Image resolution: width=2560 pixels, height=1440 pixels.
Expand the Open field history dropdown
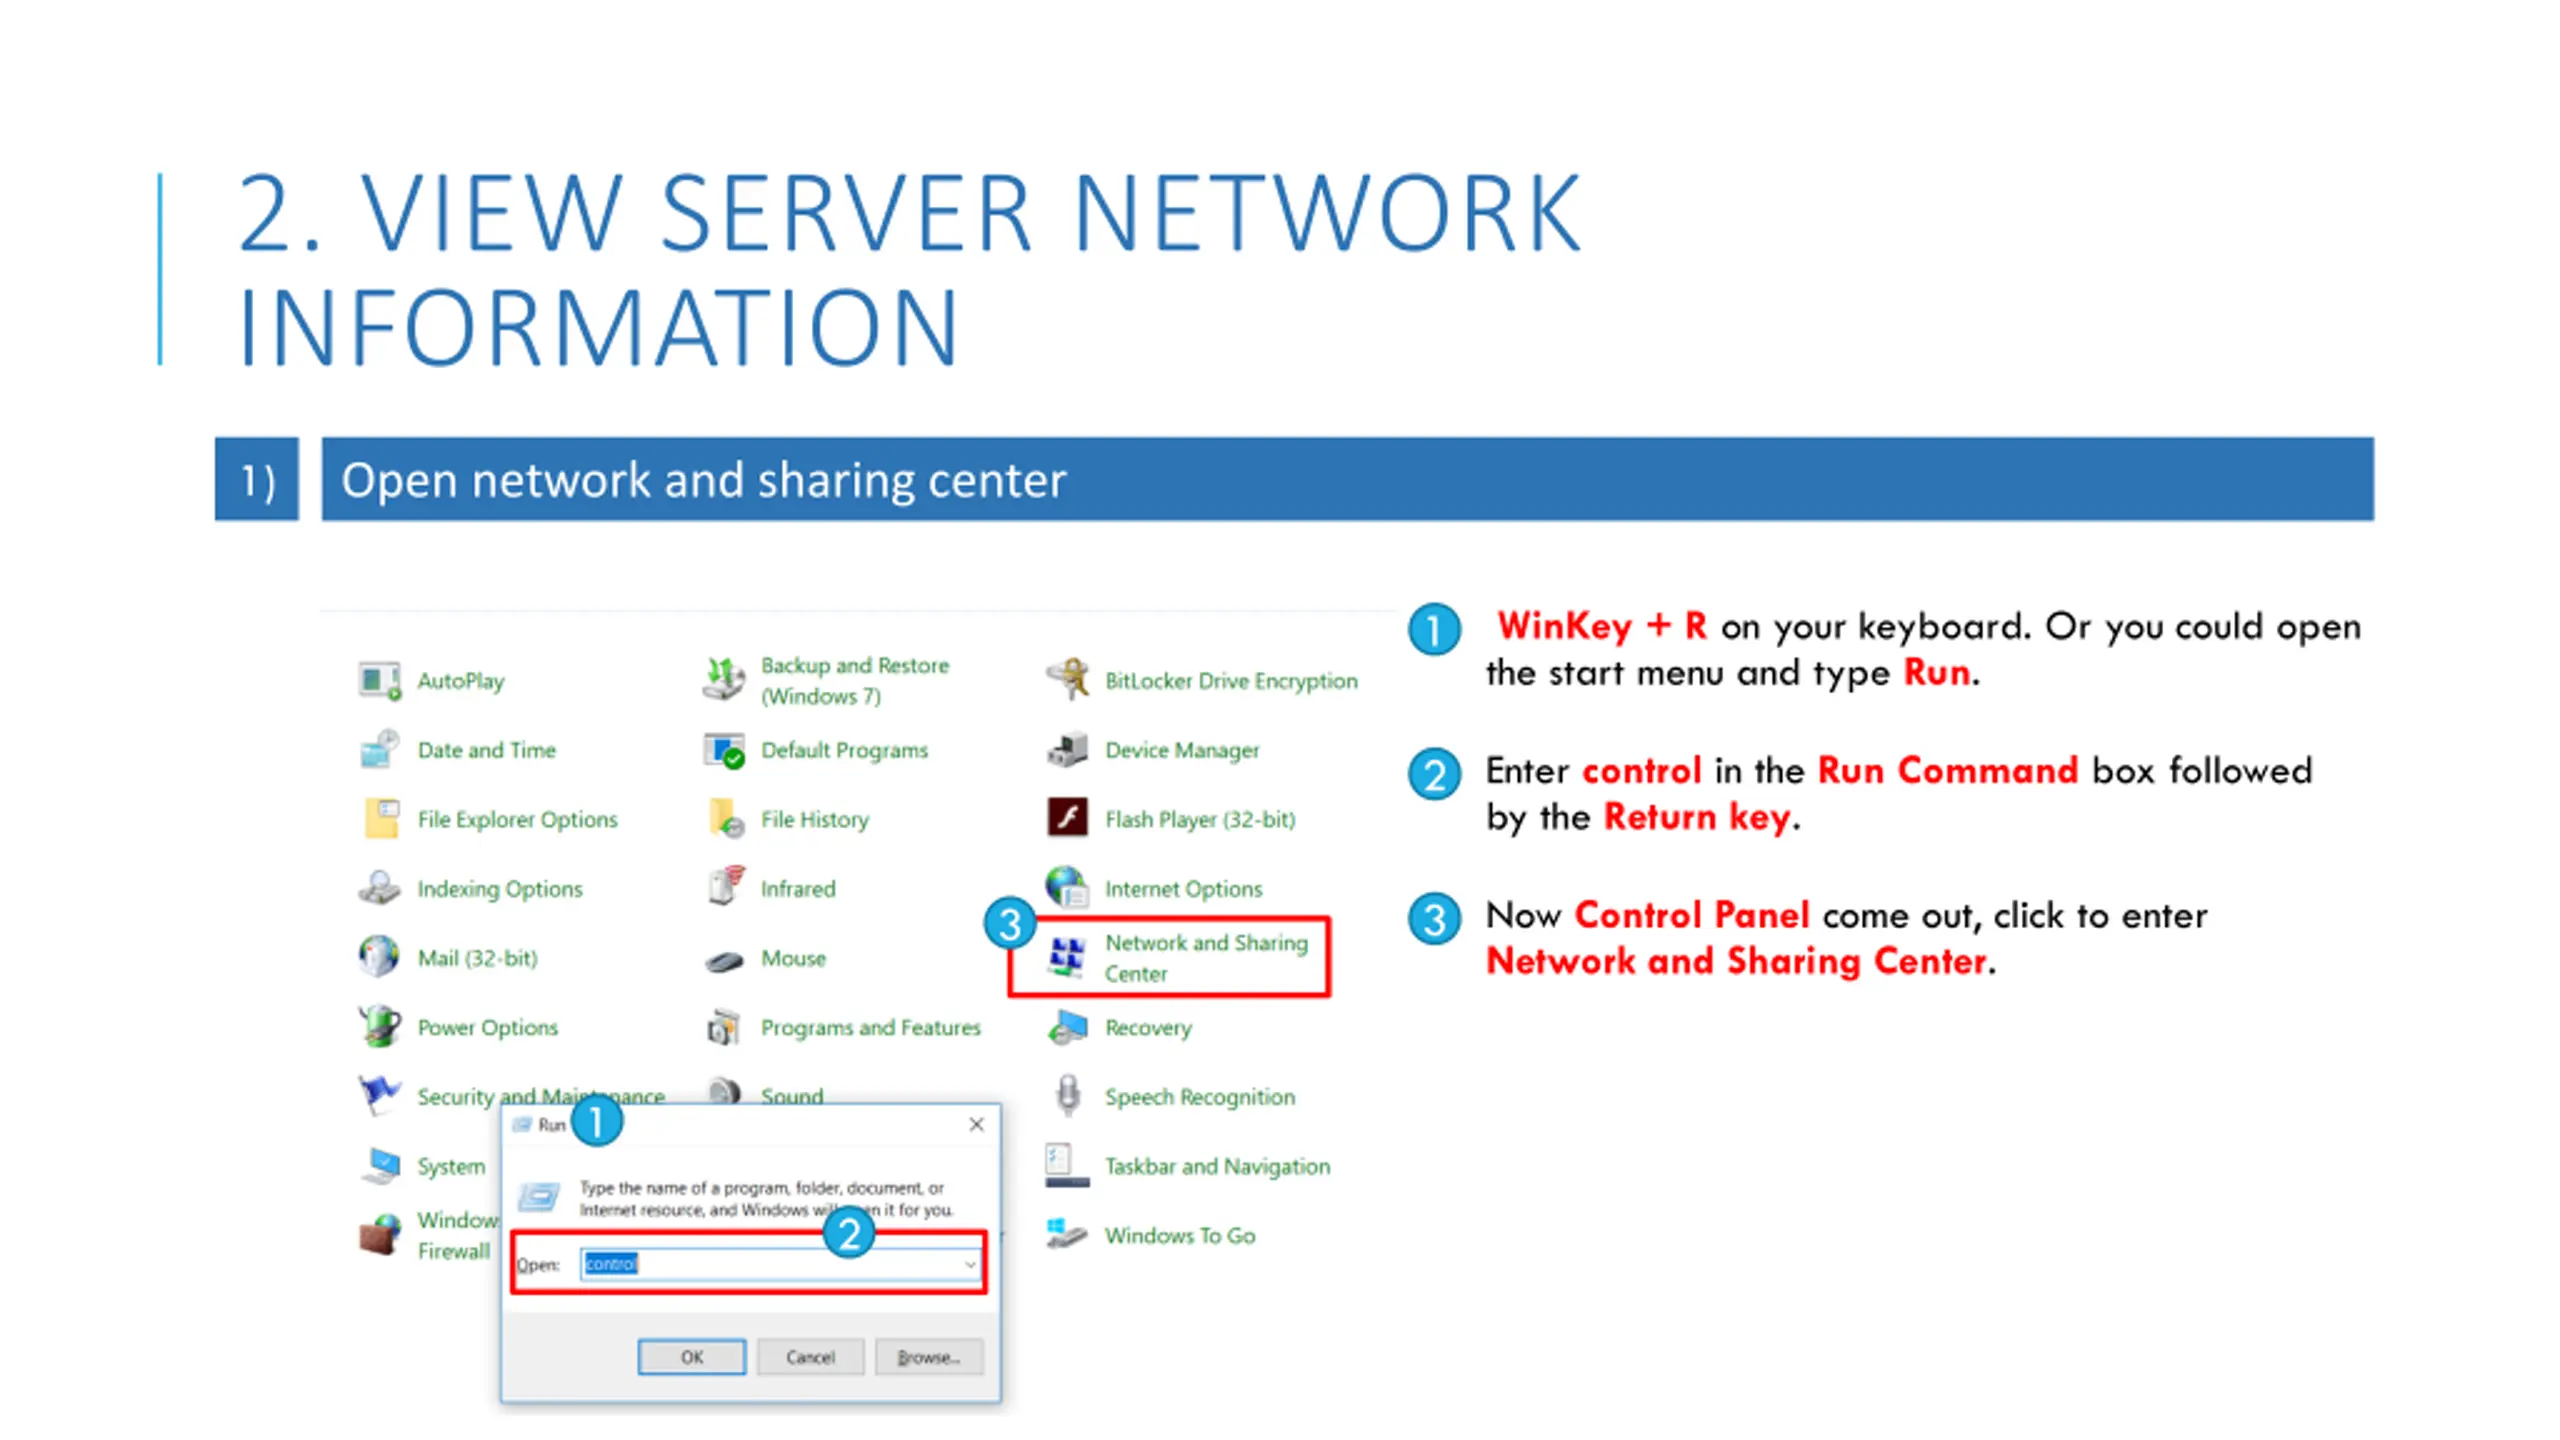click(x=970, y=1265)
